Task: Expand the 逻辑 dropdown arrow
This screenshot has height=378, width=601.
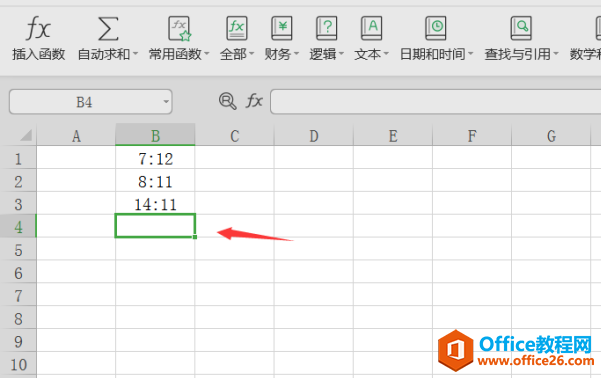Action: click(x=341, y=54)
